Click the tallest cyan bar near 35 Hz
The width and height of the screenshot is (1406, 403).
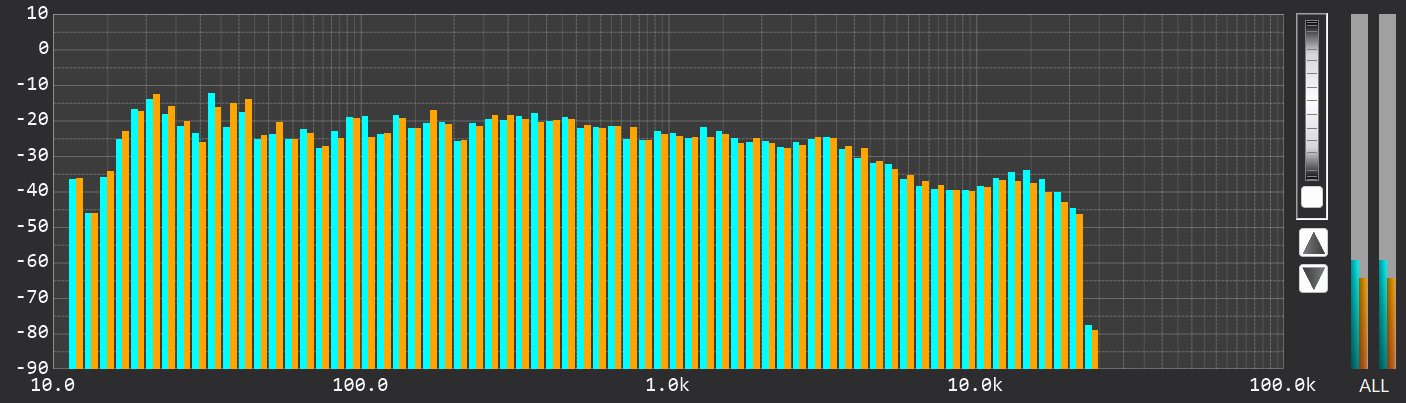click(211, 230)
